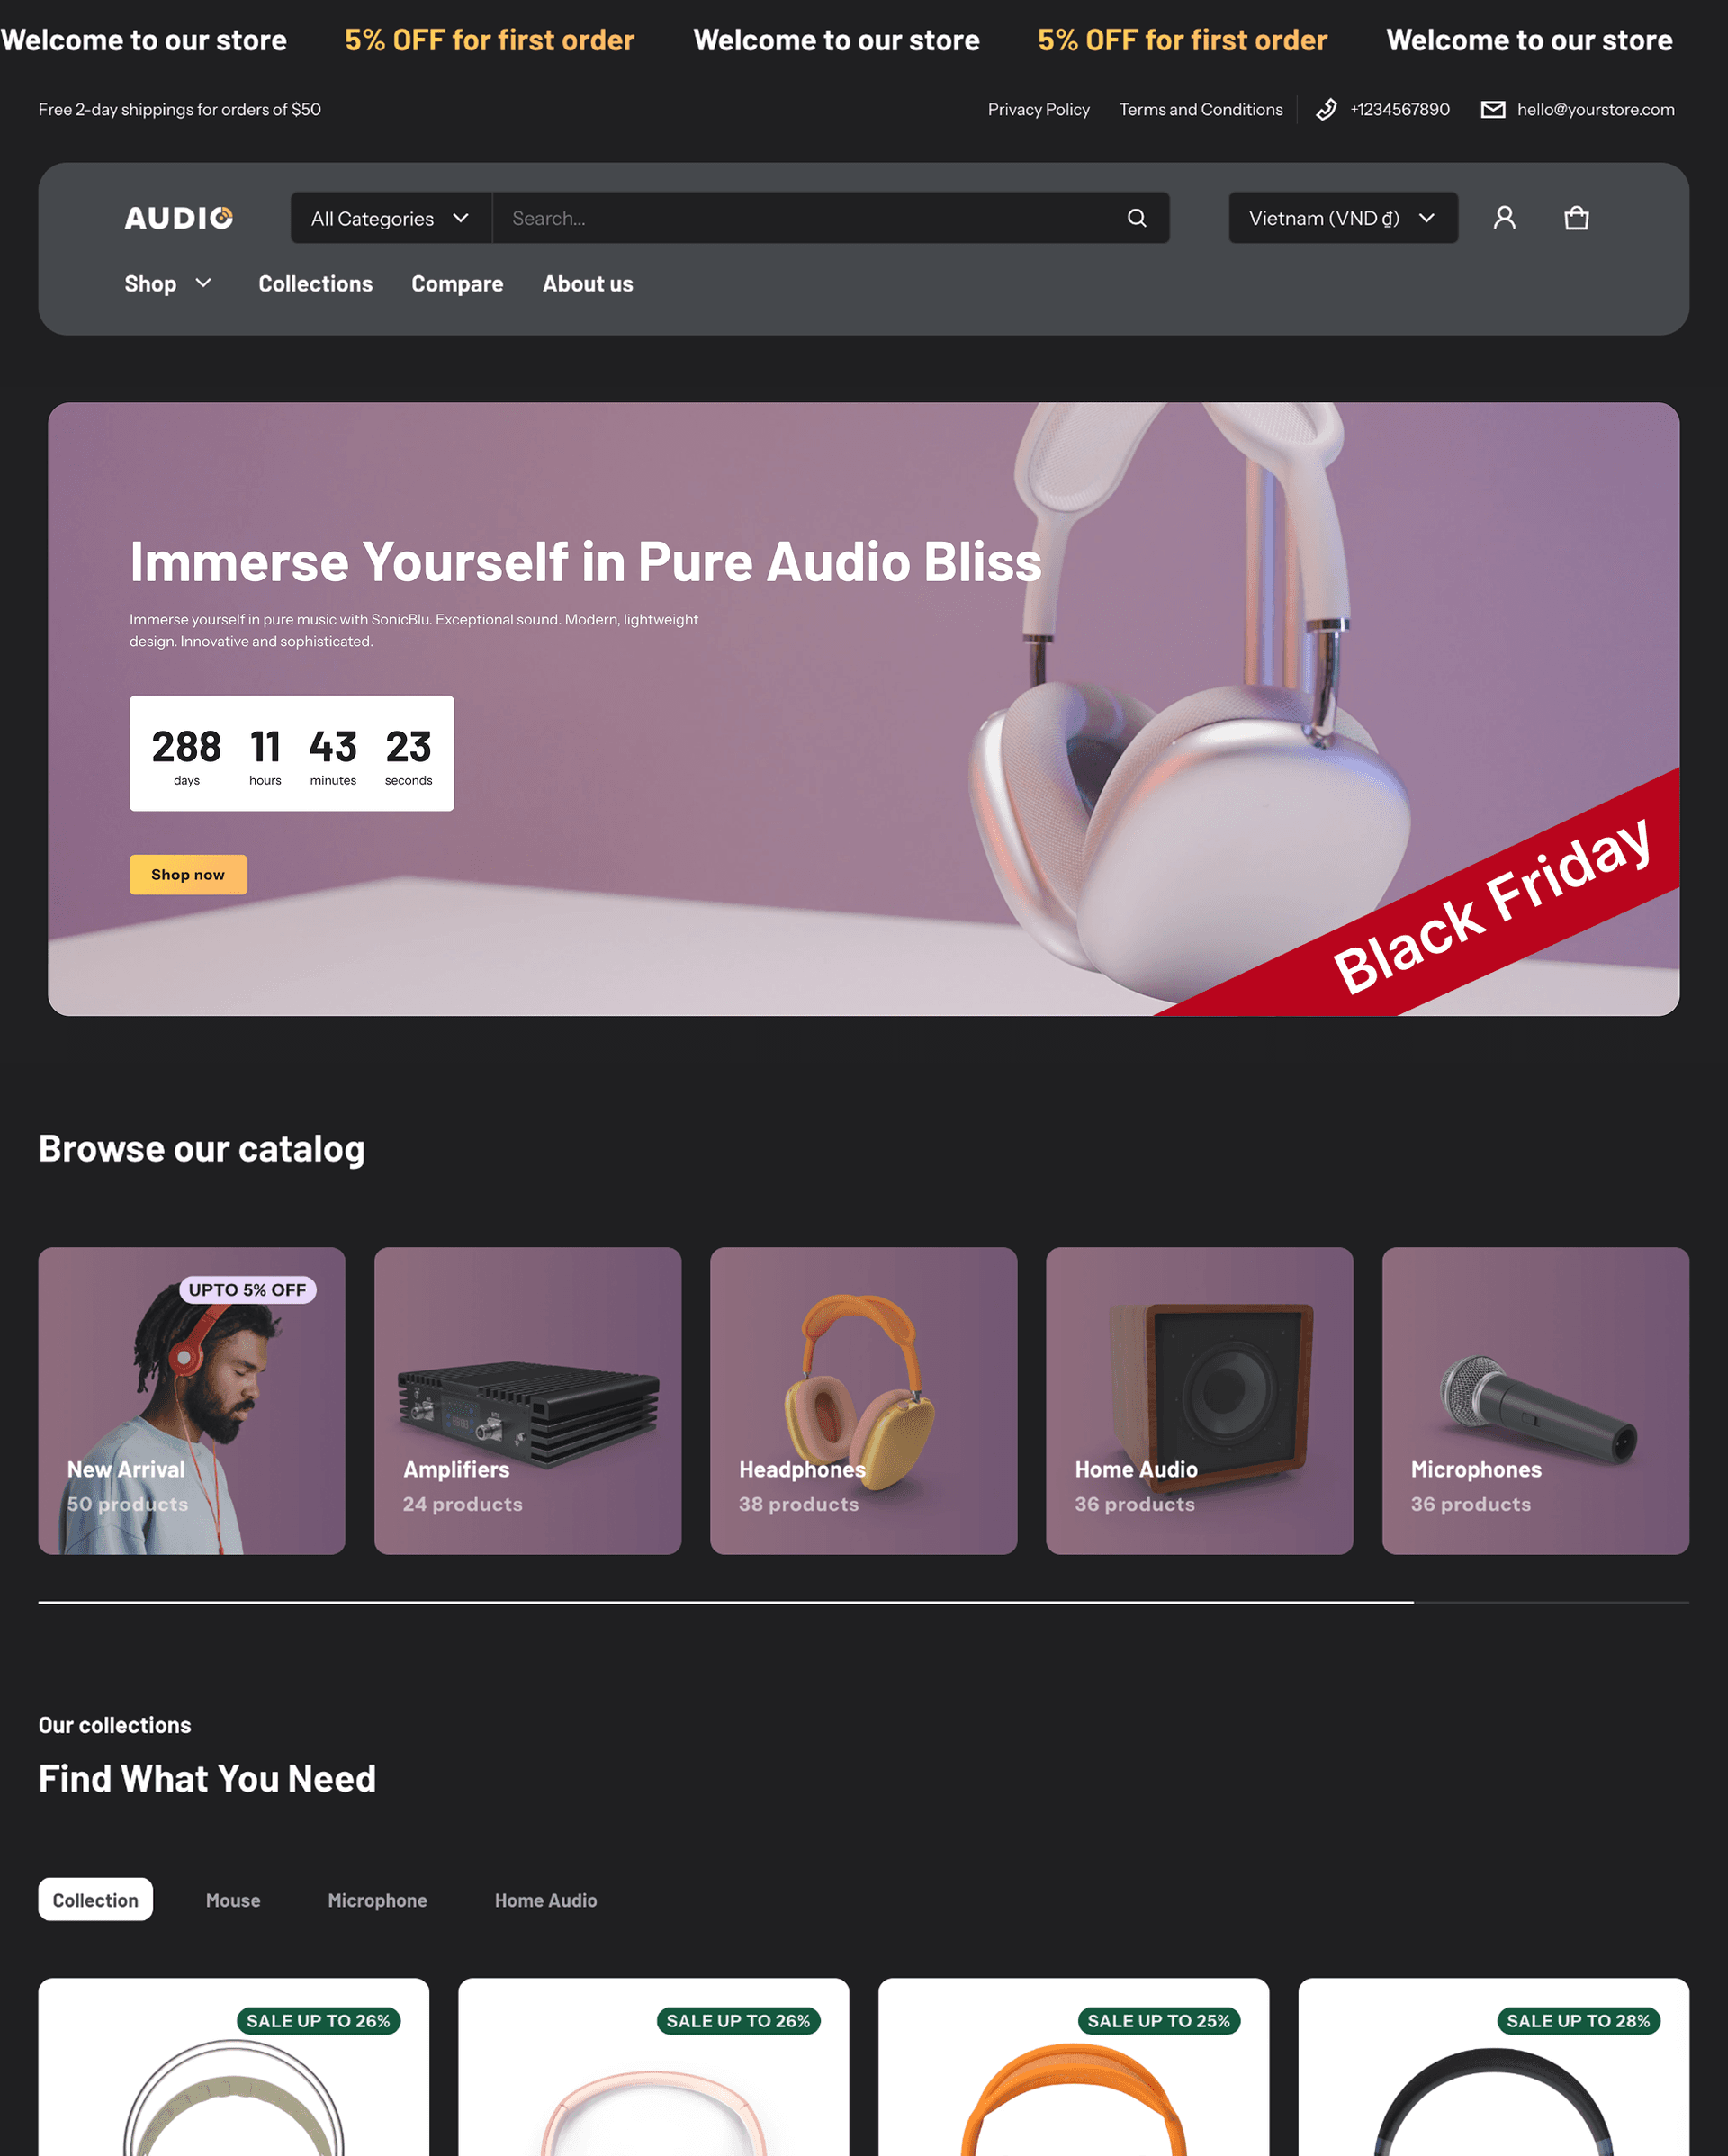The height and width of the screenshot is (2156, 1728).
Task: Click the envelope email icon
Action: [1492, 109]
